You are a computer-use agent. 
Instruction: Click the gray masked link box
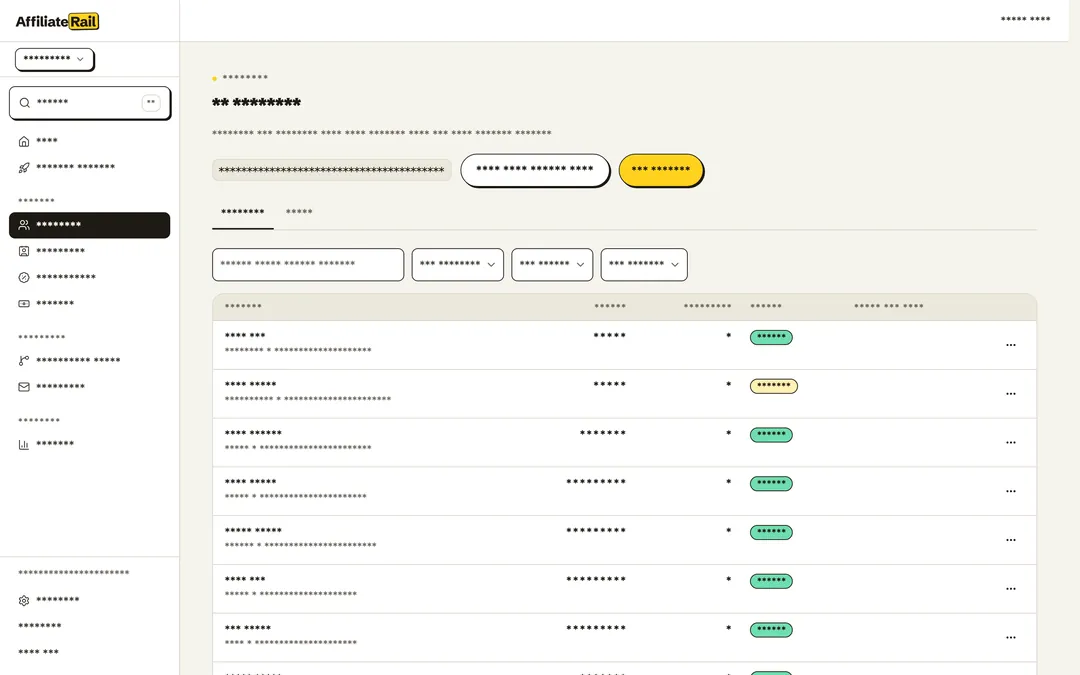tap(331, 170)
